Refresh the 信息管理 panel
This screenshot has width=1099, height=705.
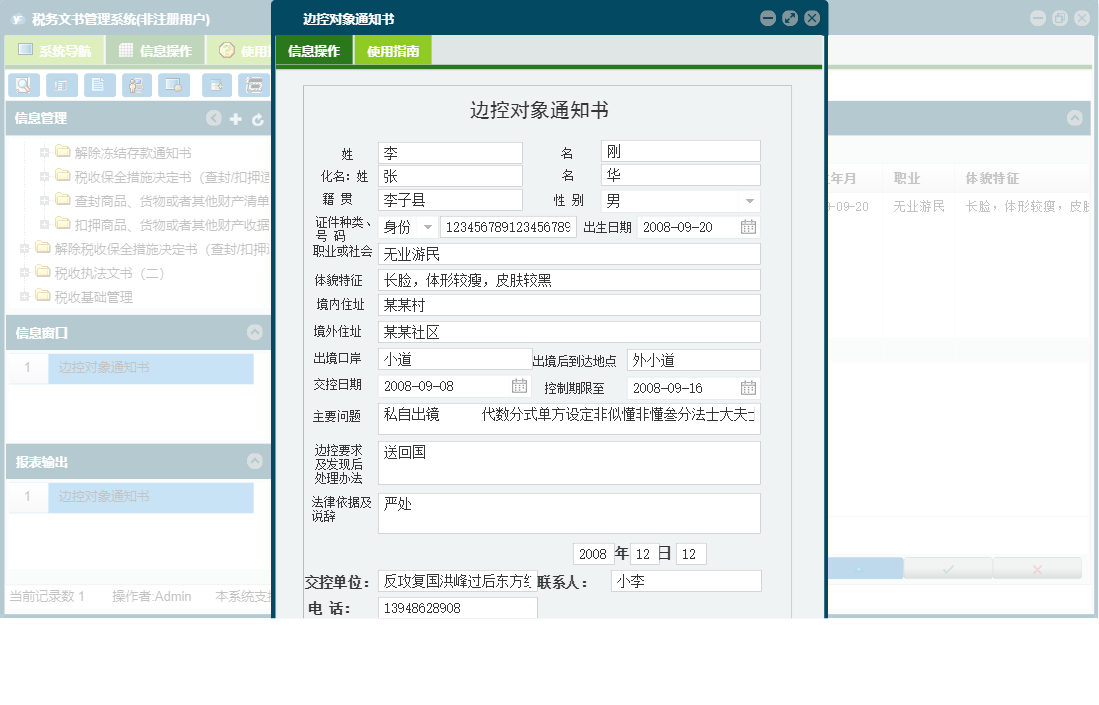tap(258, 118)
